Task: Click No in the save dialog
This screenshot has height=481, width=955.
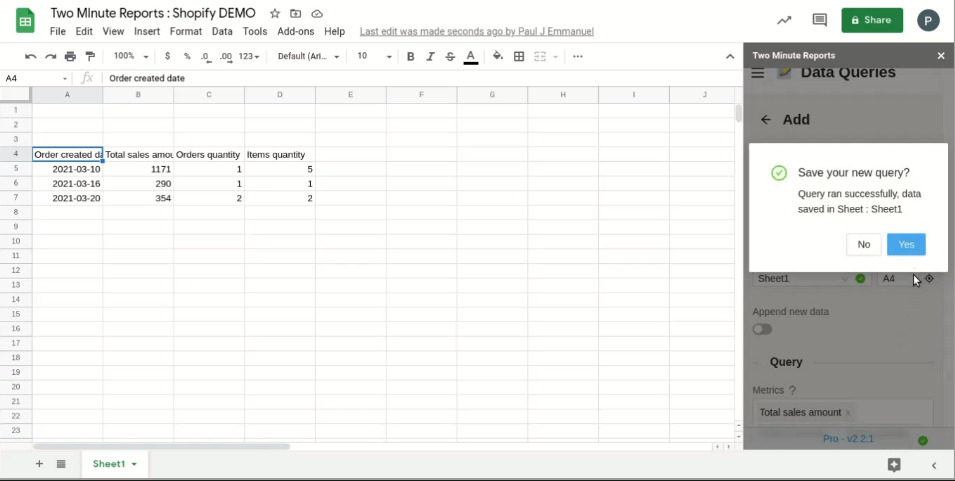Action: coord(864,244)
